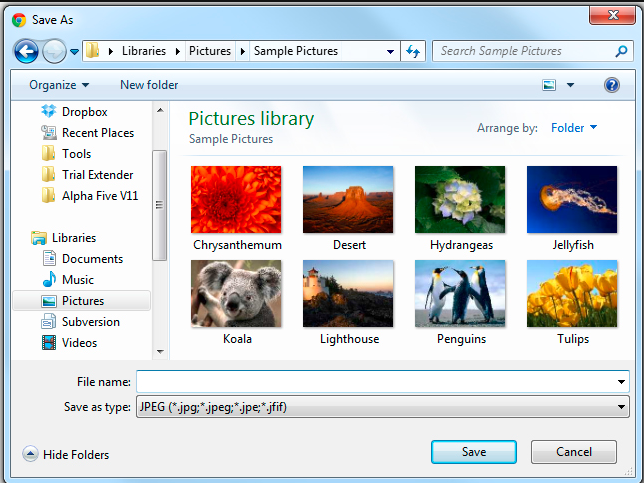
Task: Open Recent Places in the navigation pane
Action: click(87, 133)
